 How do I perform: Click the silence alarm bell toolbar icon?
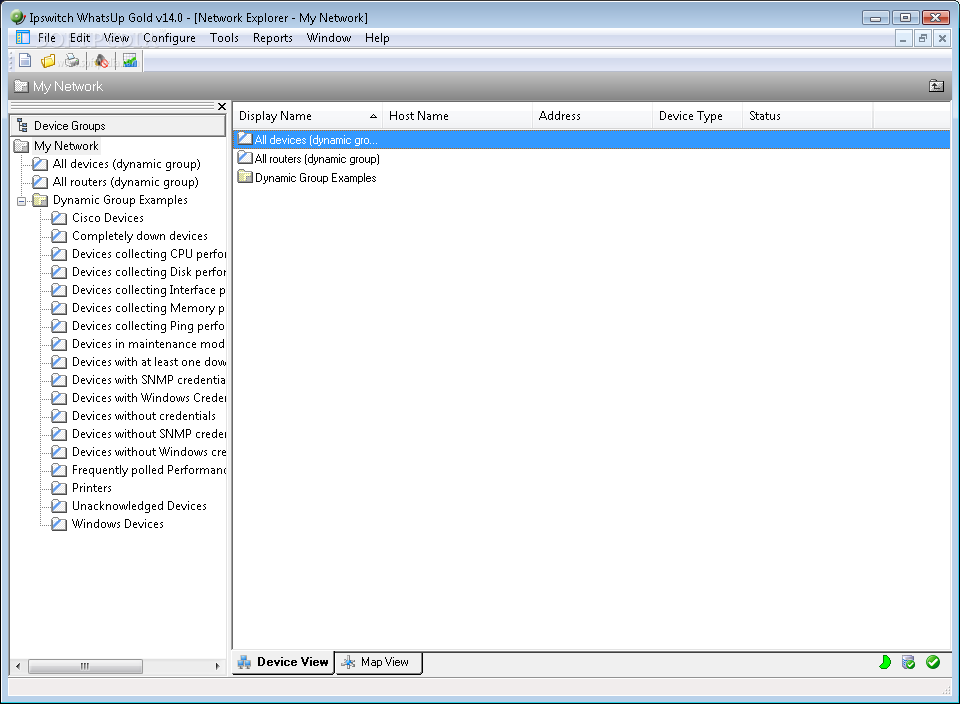[102, 61]
